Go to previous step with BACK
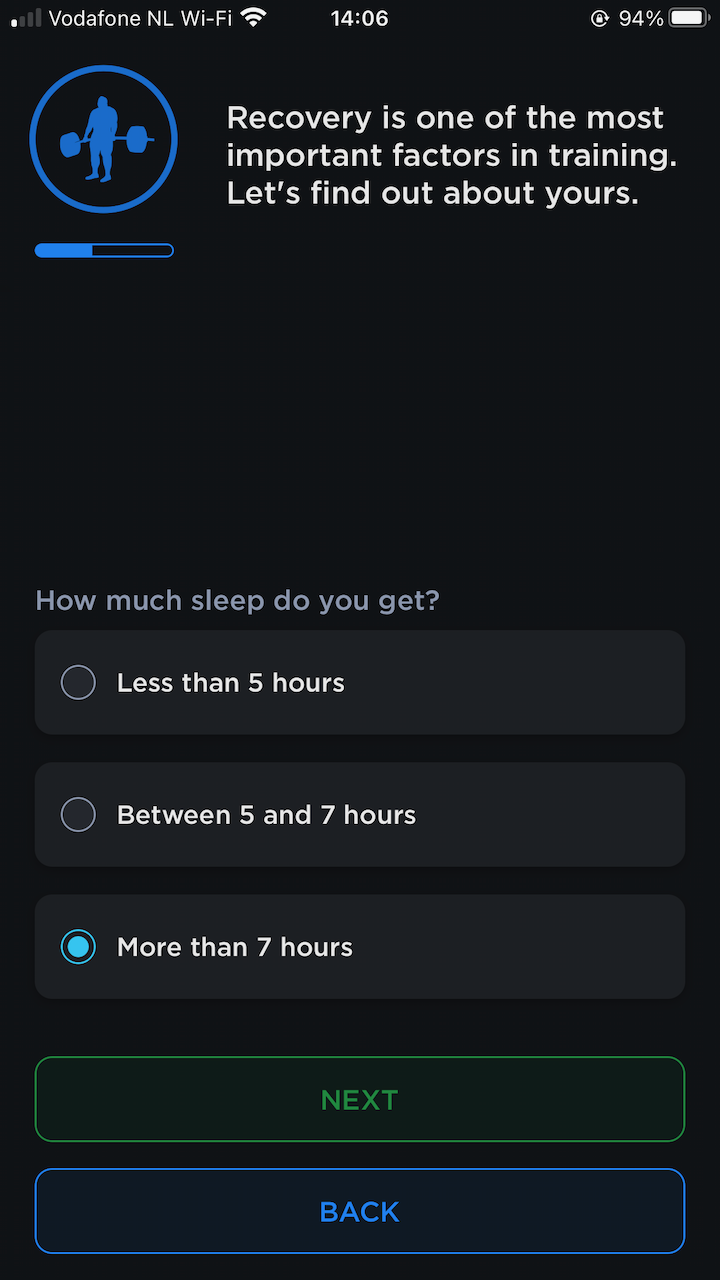720x1280 pixels. 360,1211
